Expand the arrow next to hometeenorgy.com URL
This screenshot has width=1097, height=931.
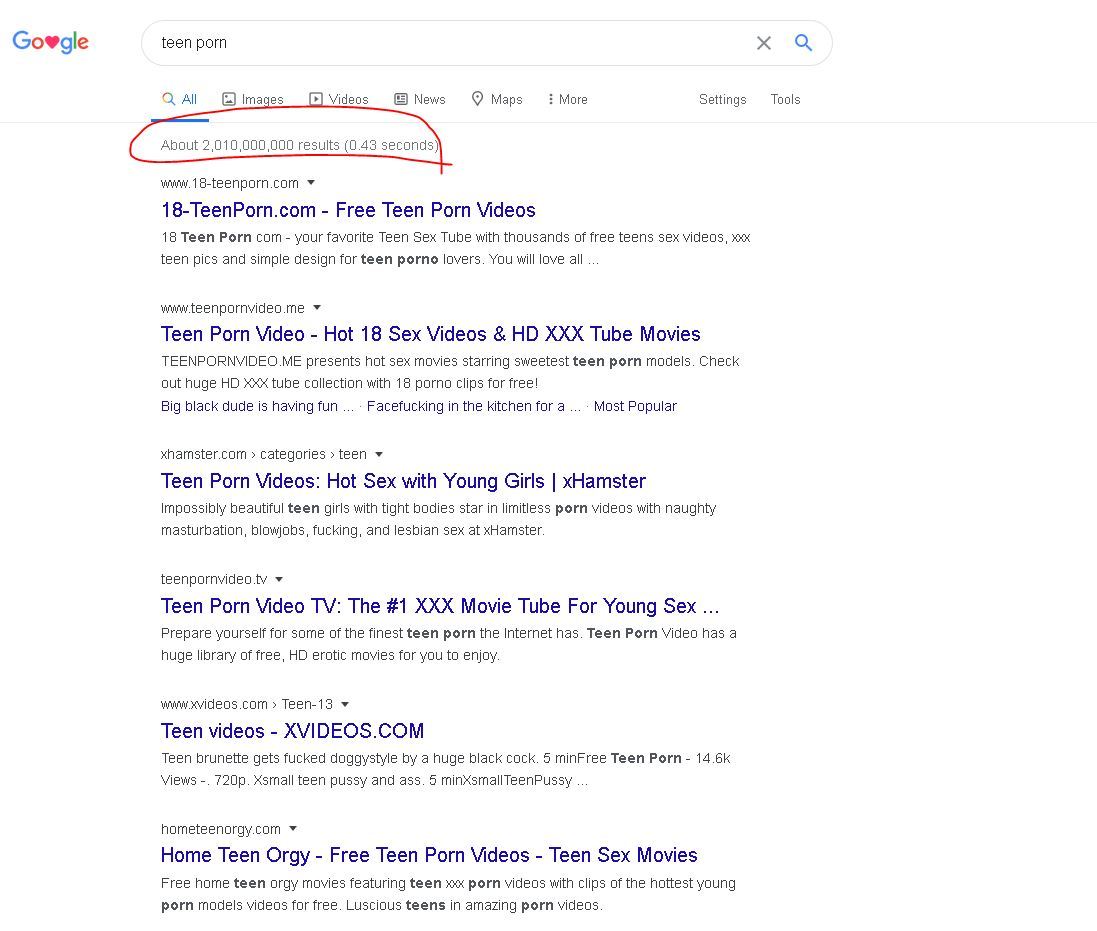tap(293, 828)
